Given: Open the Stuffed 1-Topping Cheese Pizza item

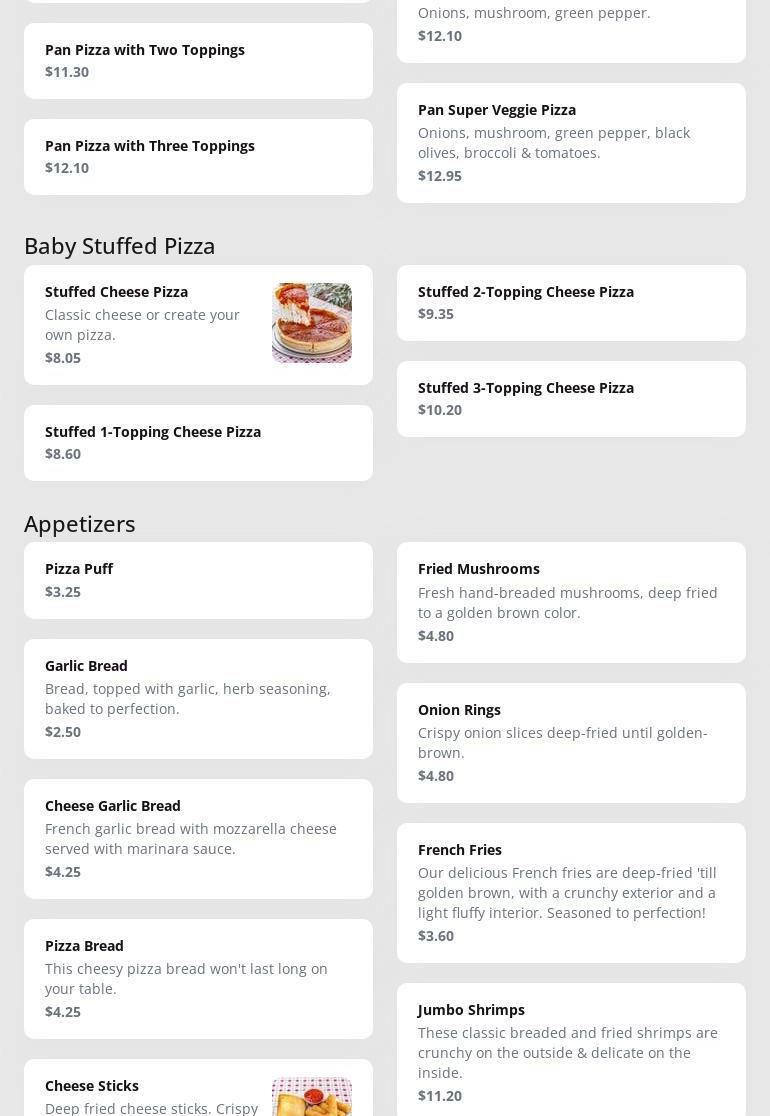Looking at the screenshot, I should 199,443.
